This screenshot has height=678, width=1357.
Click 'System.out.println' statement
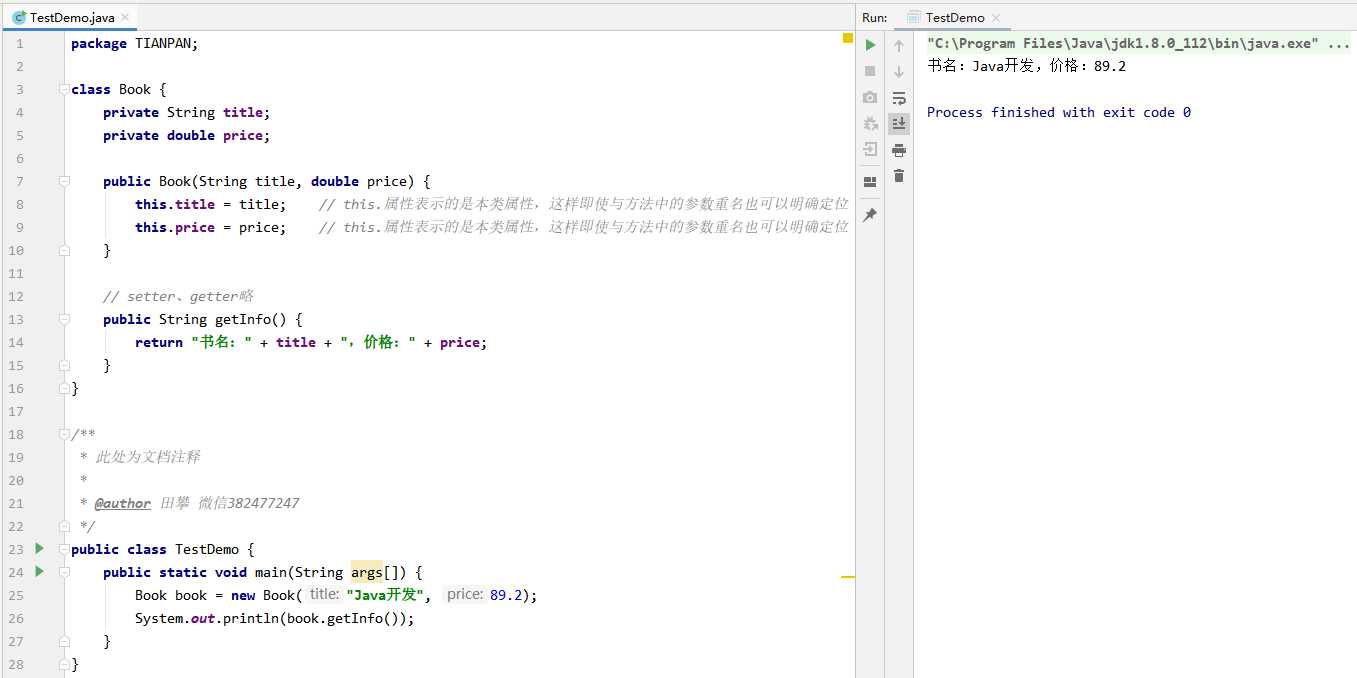pos(274,618)
